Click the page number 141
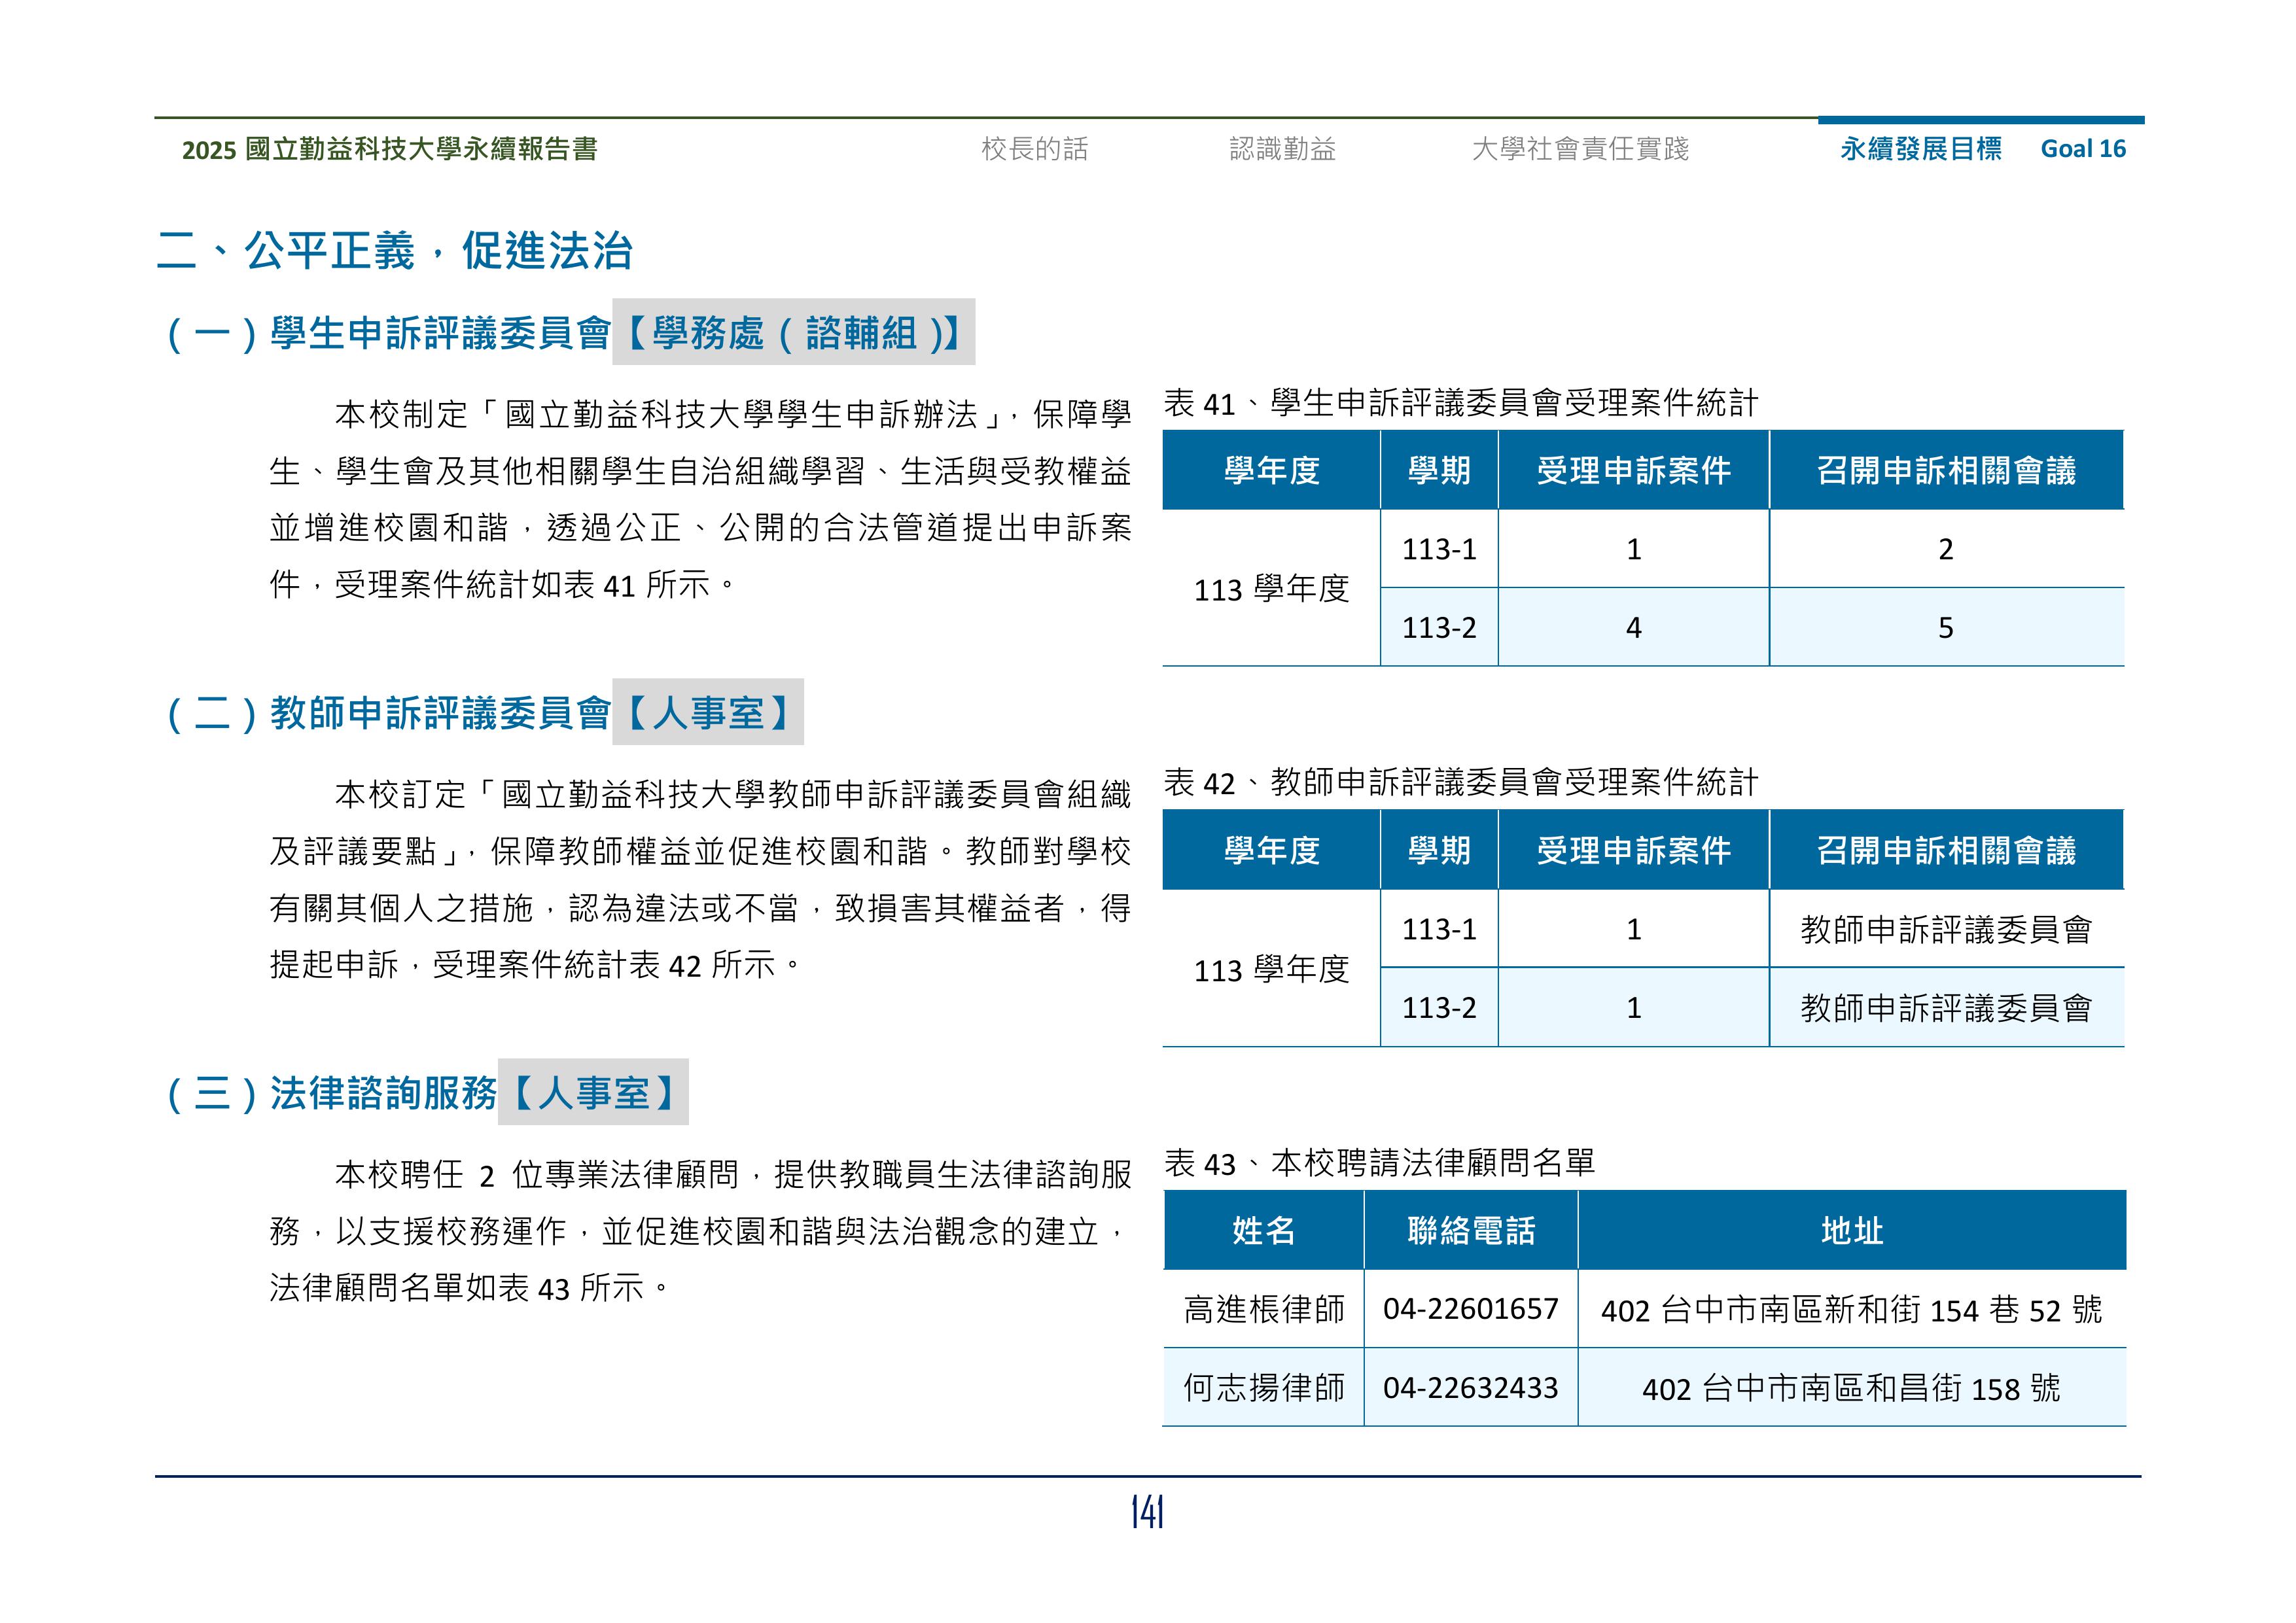 pyautogui.click(x=1147, y=1512)
